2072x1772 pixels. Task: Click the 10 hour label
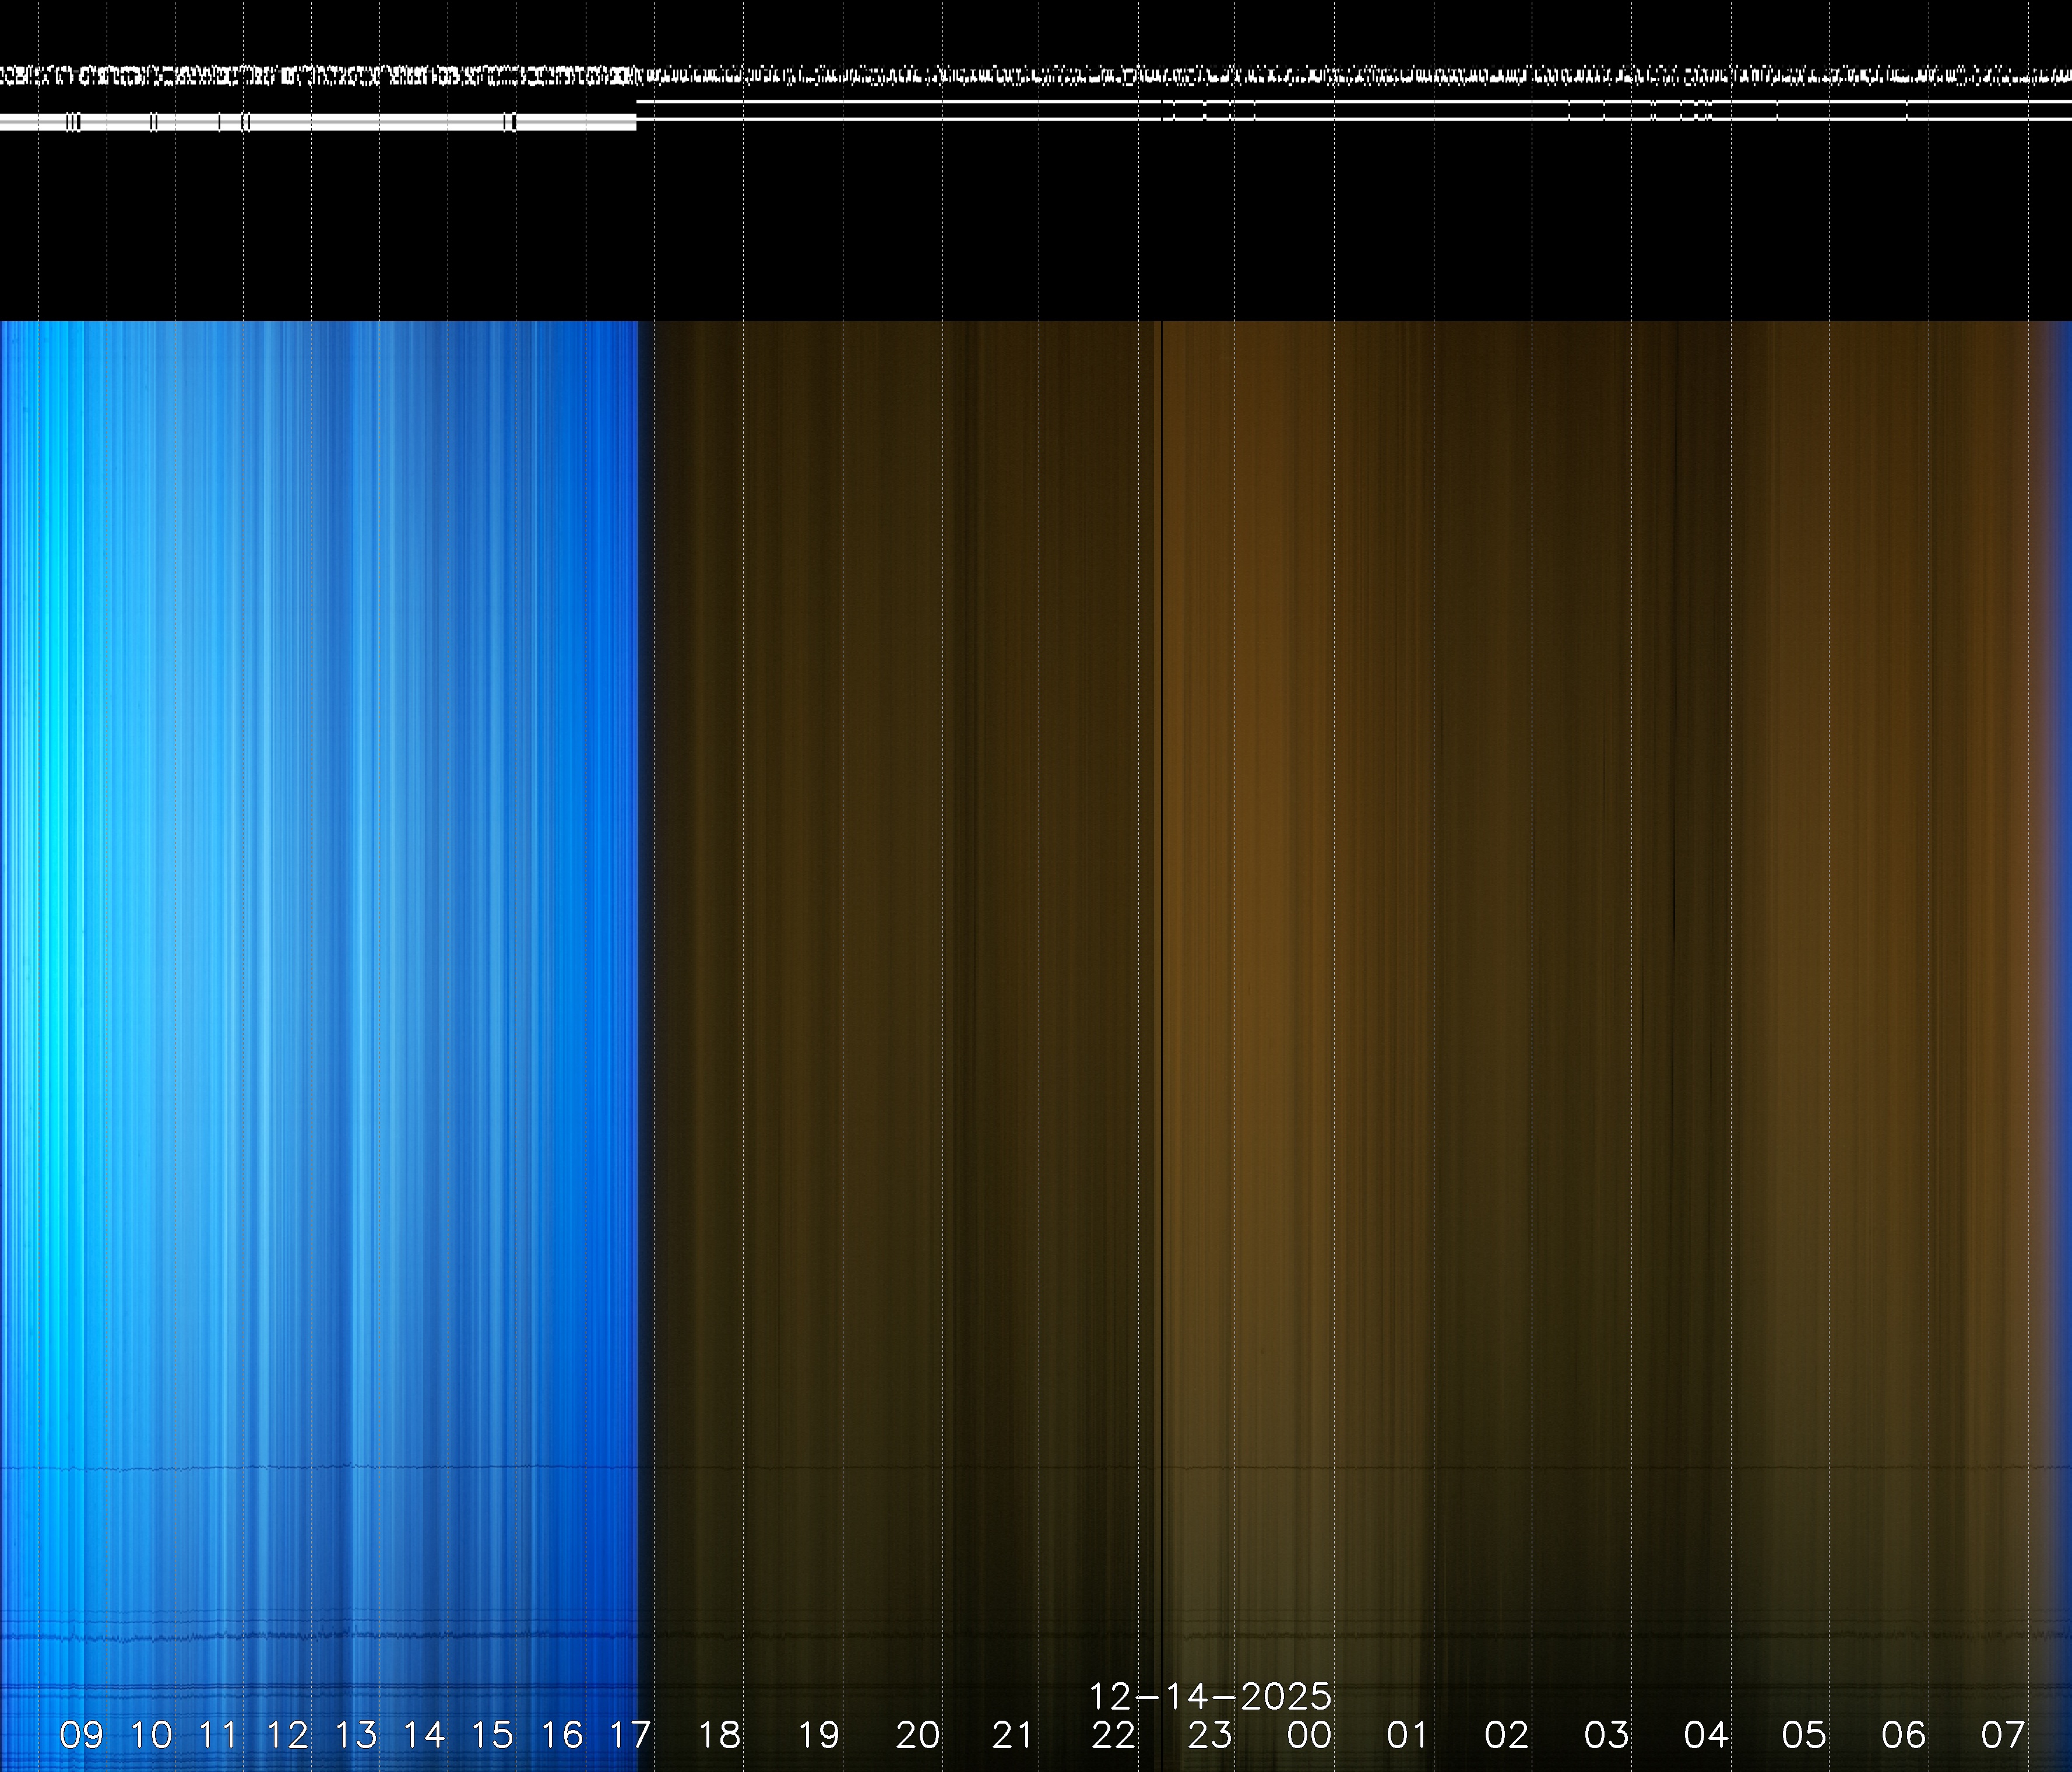pos(151,1735)
